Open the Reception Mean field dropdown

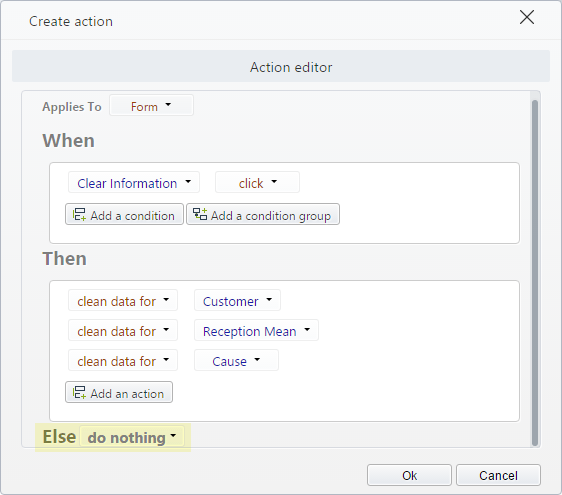coord(256,330)
